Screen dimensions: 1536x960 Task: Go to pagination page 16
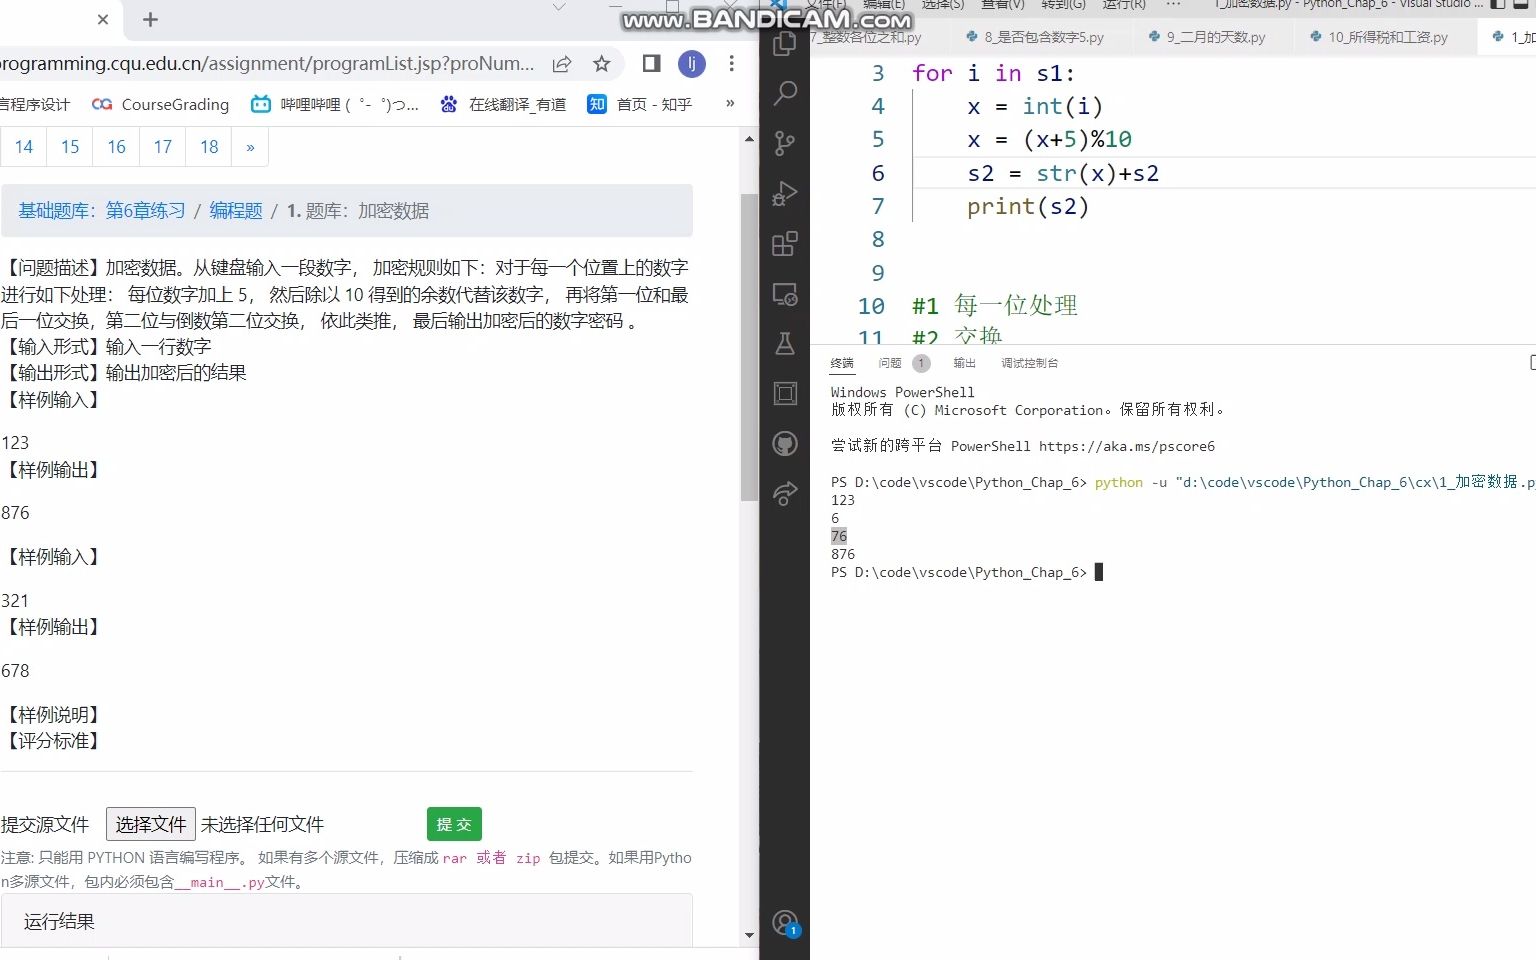[x=116, y=147]
